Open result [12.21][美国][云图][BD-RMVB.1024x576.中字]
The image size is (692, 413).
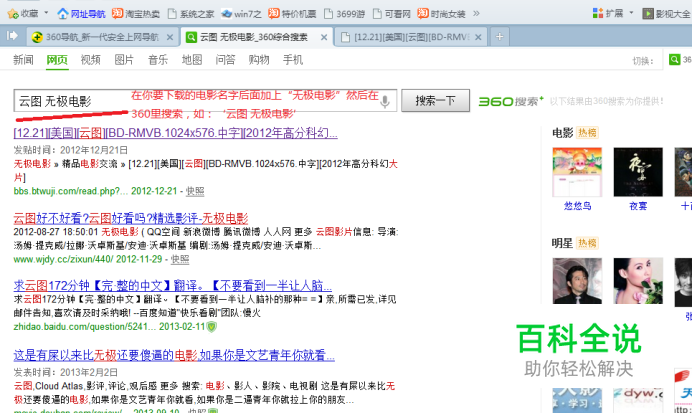coord(176,133)
